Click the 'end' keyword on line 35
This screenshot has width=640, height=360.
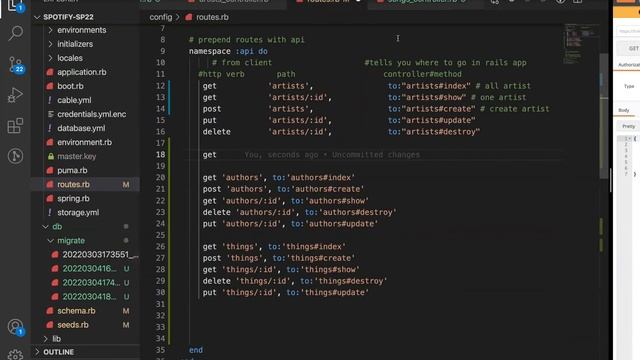click(196, 350)
